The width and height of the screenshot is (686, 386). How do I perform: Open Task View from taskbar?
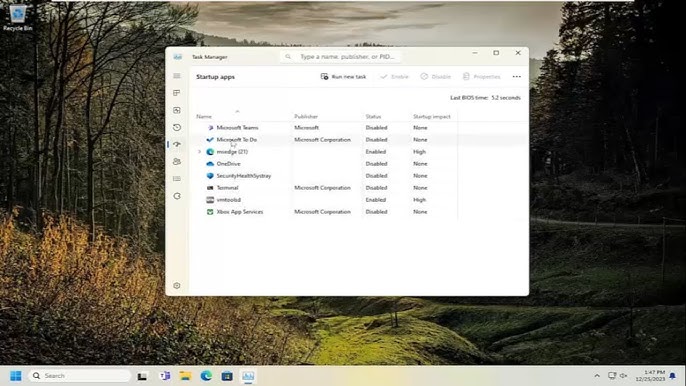pos(142,376)
